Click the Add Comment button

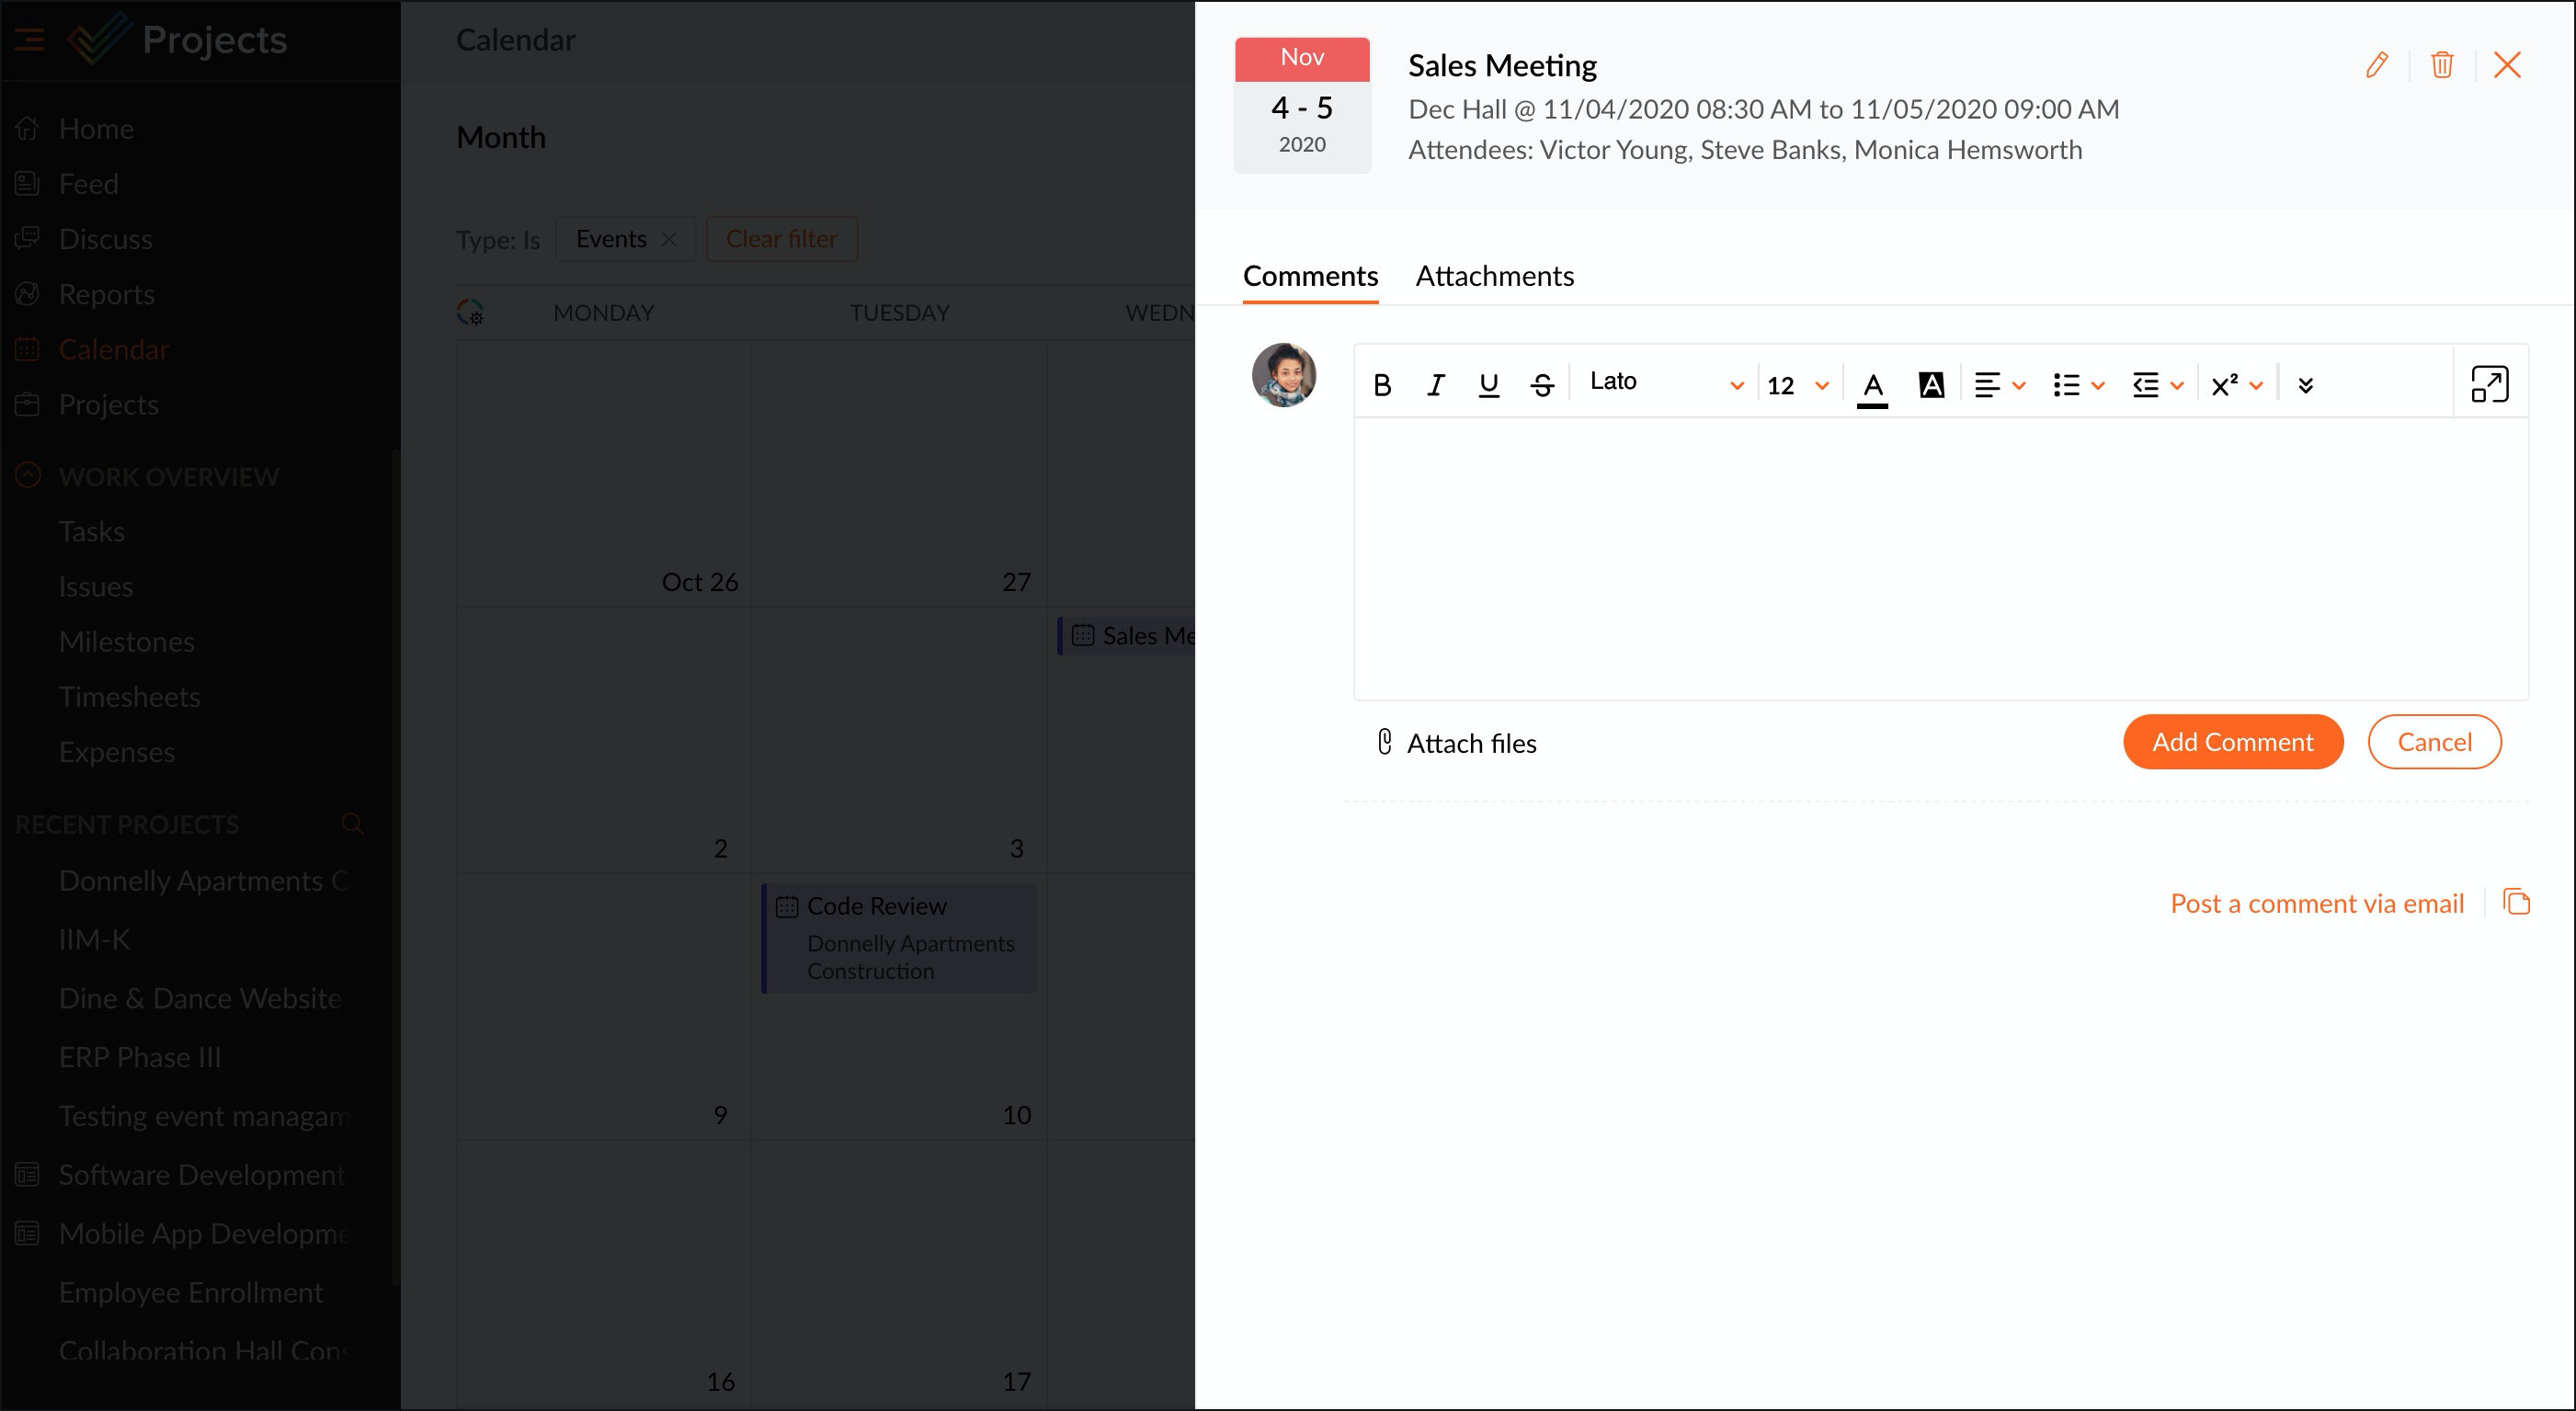(x=2232, y=742)
